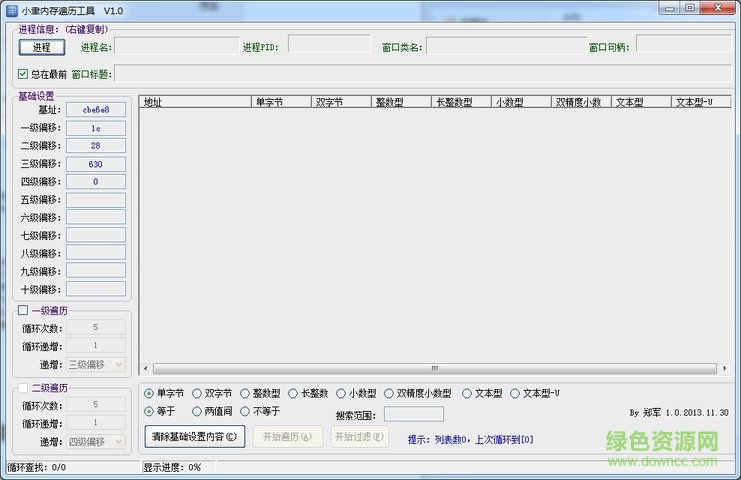Image resolution: width=741 pixels, height=480 pixels.
Task: Click 一级遍历 循环递增 field
Action: (x=96, y=345)
